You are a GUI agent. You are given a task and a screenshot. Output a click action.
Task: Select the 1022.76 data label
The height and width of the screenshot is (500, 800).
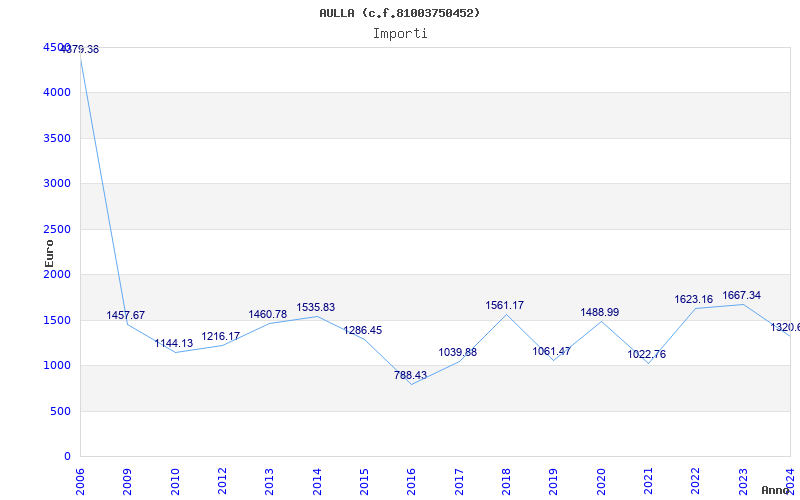646,355
